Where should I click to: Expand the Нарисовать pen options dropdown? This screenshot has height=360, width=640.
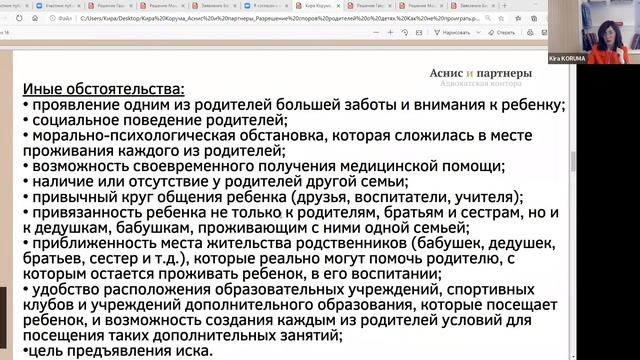478,32
